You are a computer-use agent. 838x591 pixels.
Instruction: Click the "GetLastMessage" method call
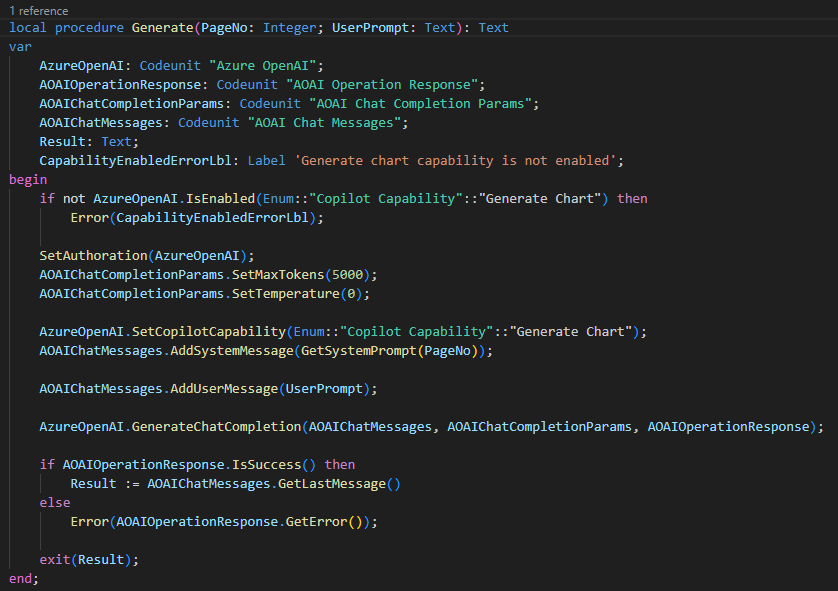click(332, 484)
